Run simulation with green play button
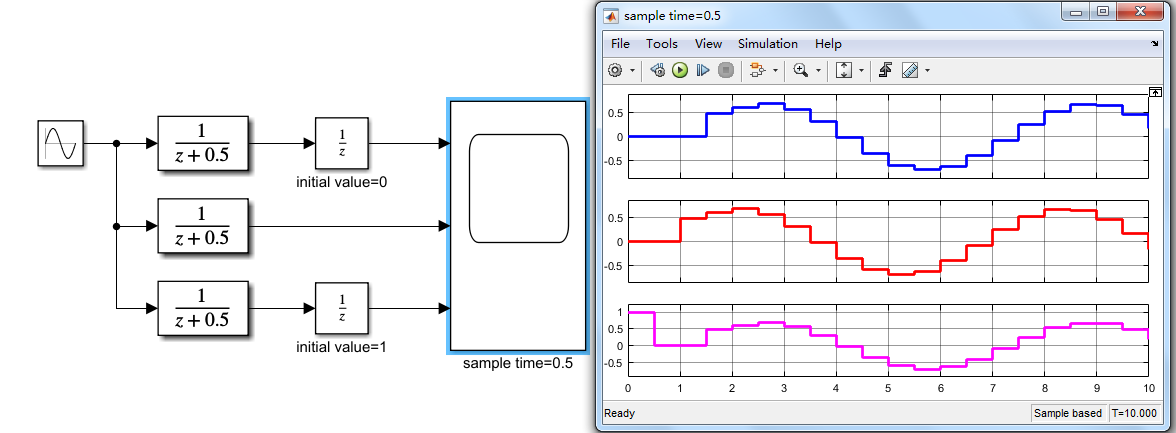Screen dimensions: 1176x433 coord(680,71)
